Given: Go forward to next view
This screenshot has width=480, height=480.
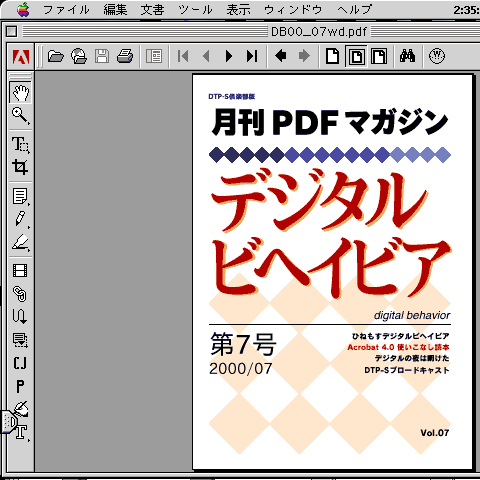Looking at the screenshot, I should coord(304,56).
